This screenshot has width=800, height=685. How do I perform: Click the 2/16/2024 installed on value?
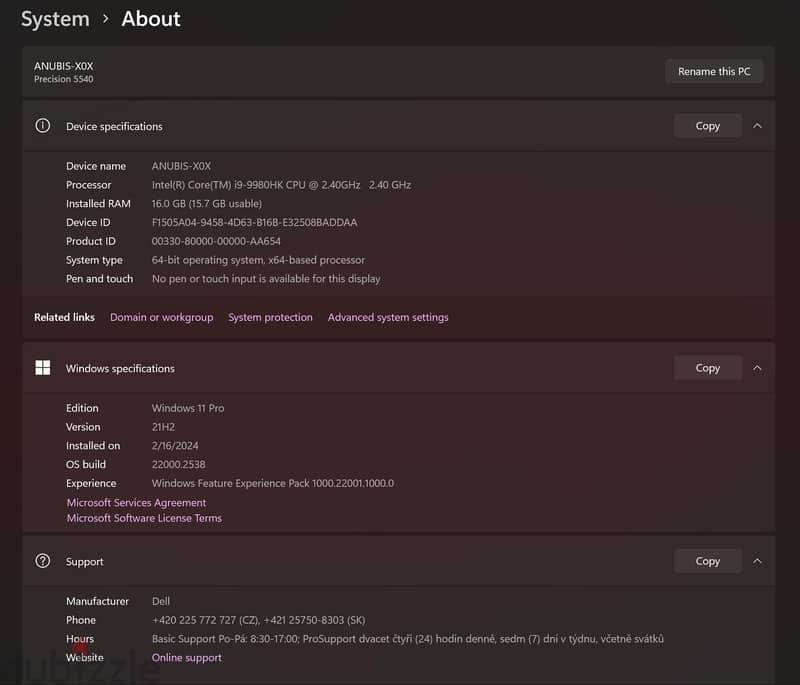[x=175, y=446]
